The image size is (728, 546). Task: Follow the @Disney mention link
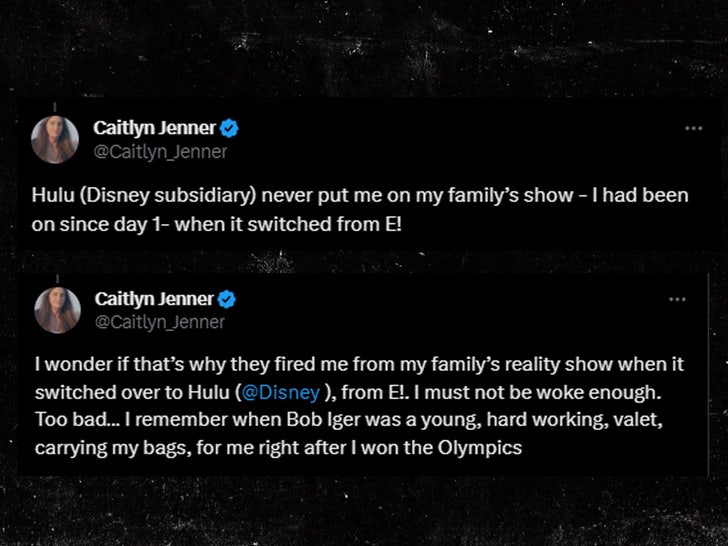(290, 390)
